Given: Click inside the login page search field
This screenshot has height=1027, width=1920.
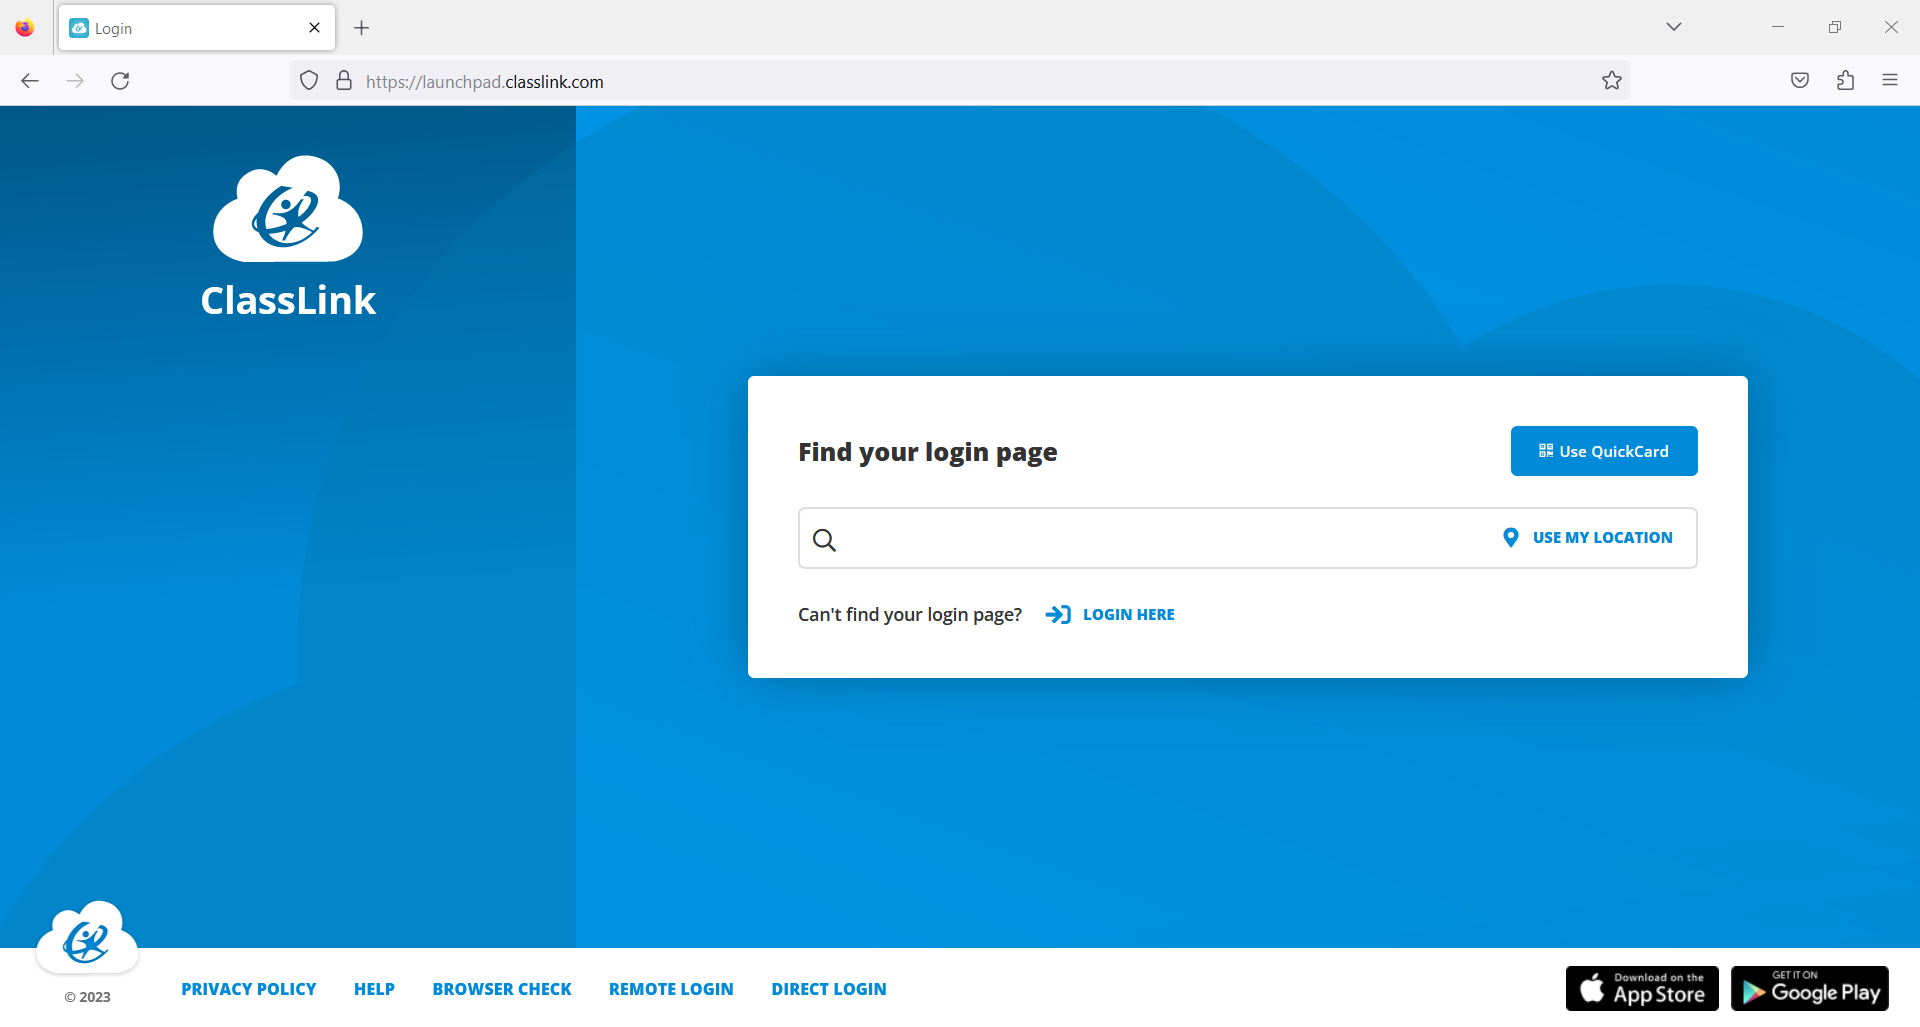Looking at the screenshot, I should click(x=1100, y=539).
